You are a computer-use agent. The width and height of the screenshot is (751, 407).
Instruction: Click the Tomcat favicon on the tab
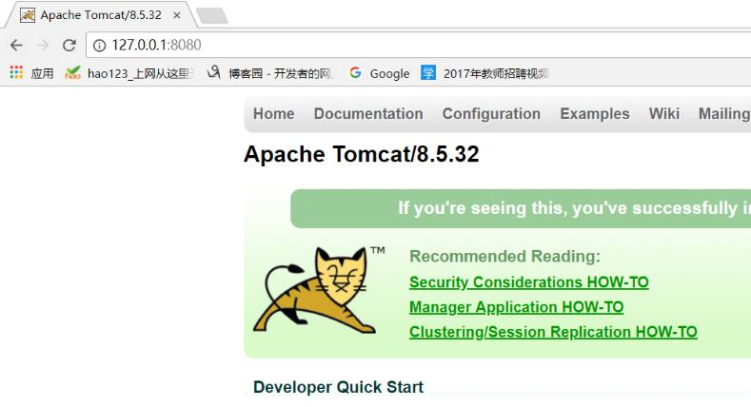click(27, 15)
